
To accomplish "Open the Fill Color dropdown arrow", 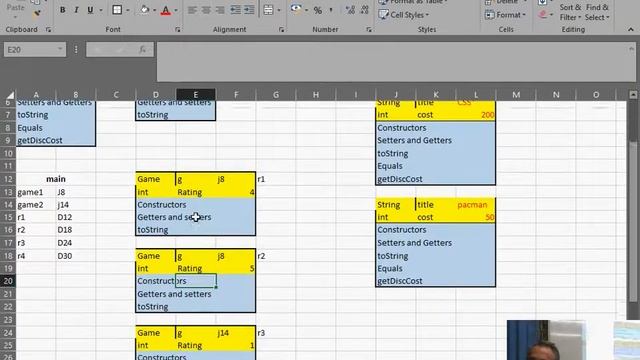I will point(155,10).
